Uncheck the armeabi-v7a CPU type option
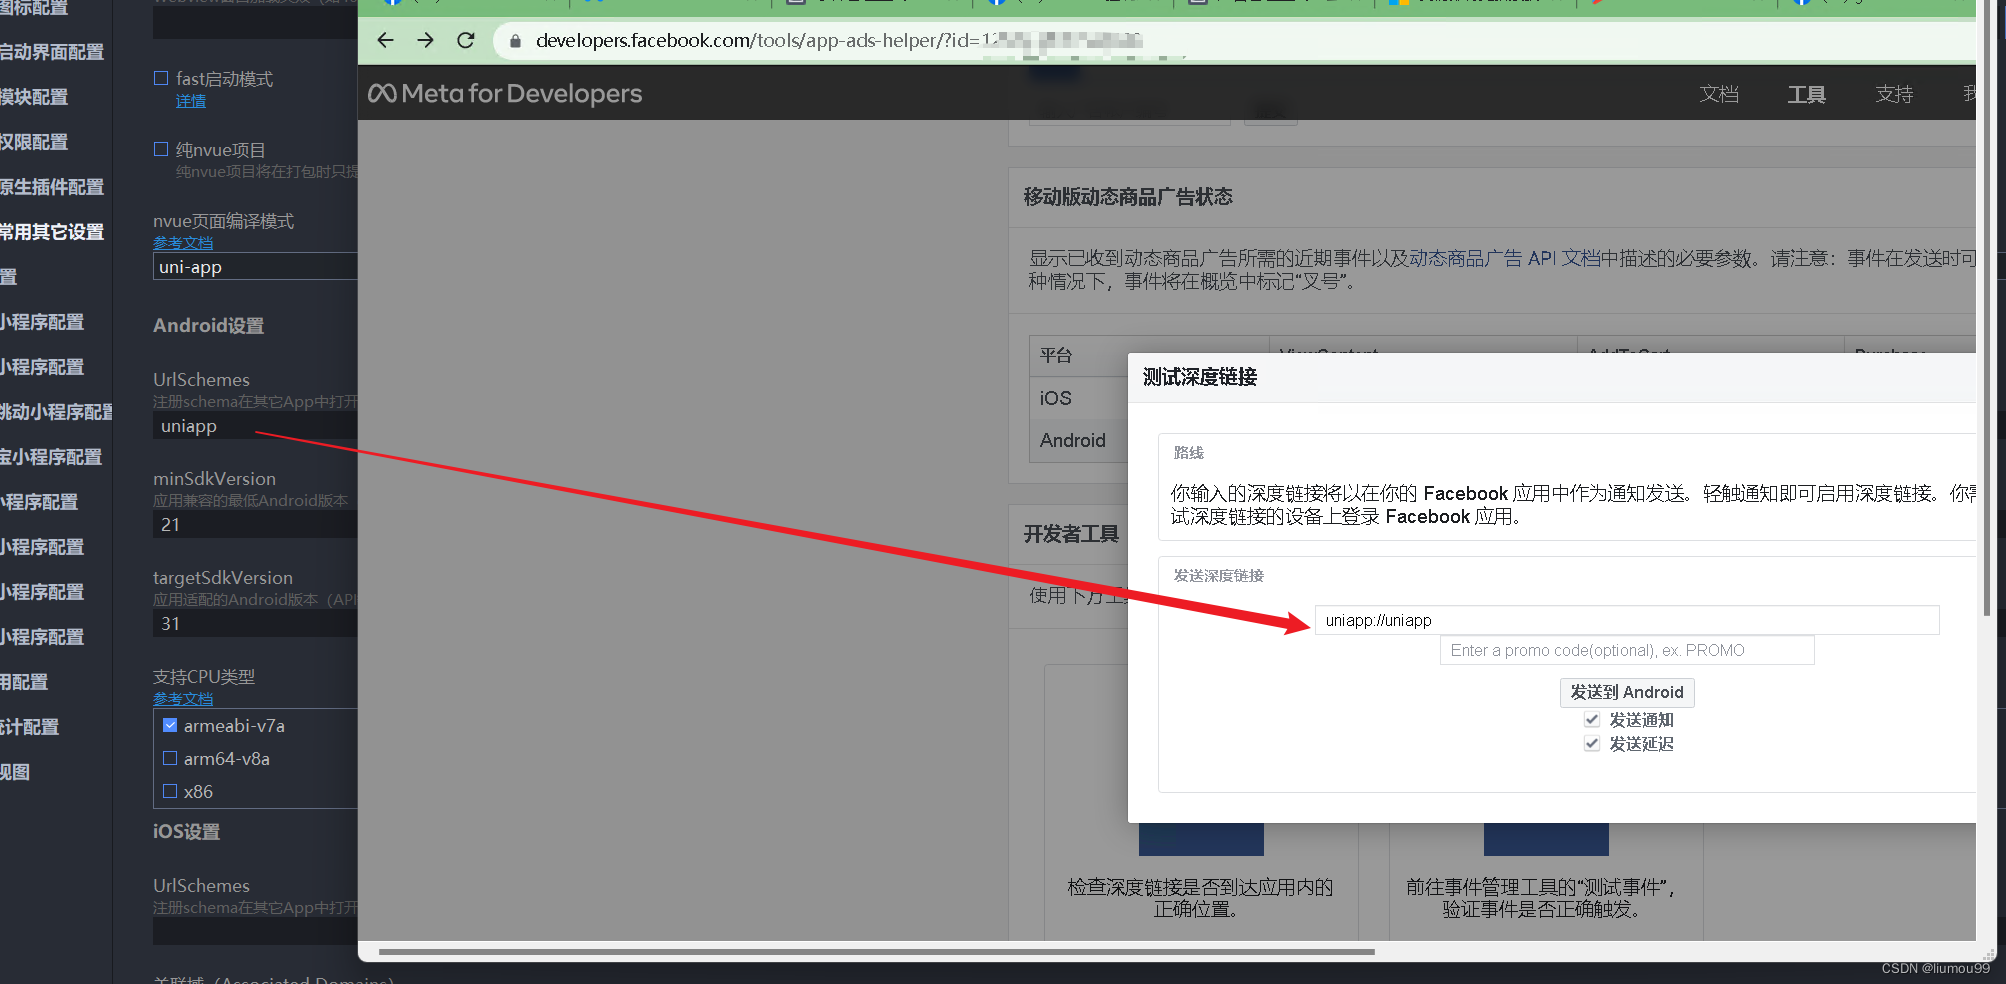This screenshot has height=984, width=2006. point(170,725)
